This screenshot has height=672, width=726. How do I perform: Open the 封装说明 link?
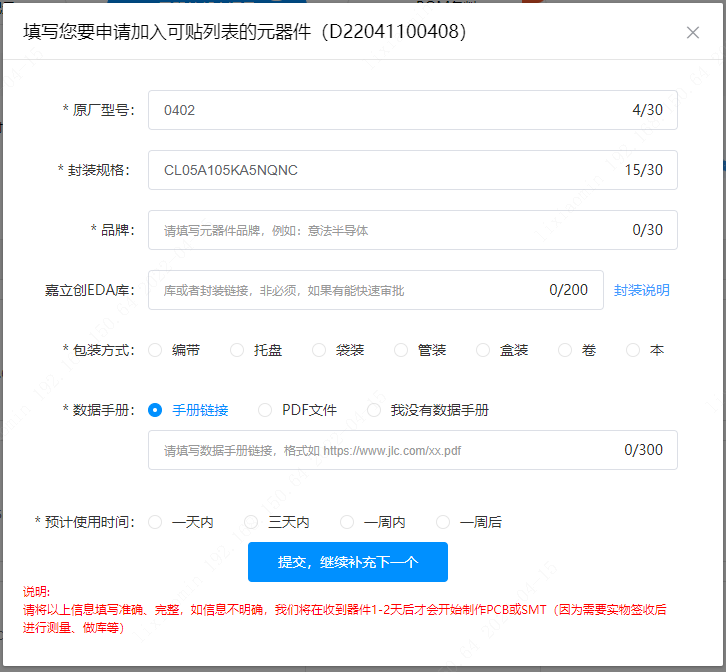(x=642, y=290)
